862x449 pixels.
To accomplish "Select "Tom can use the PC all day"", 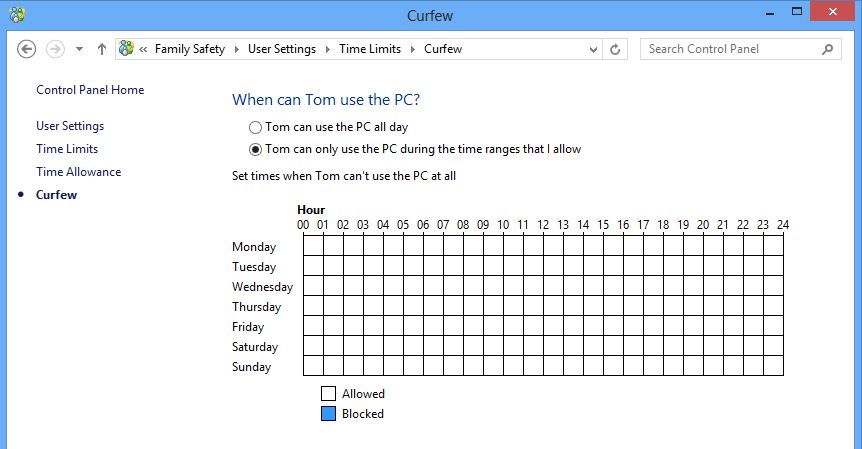I will click(255, 128).
